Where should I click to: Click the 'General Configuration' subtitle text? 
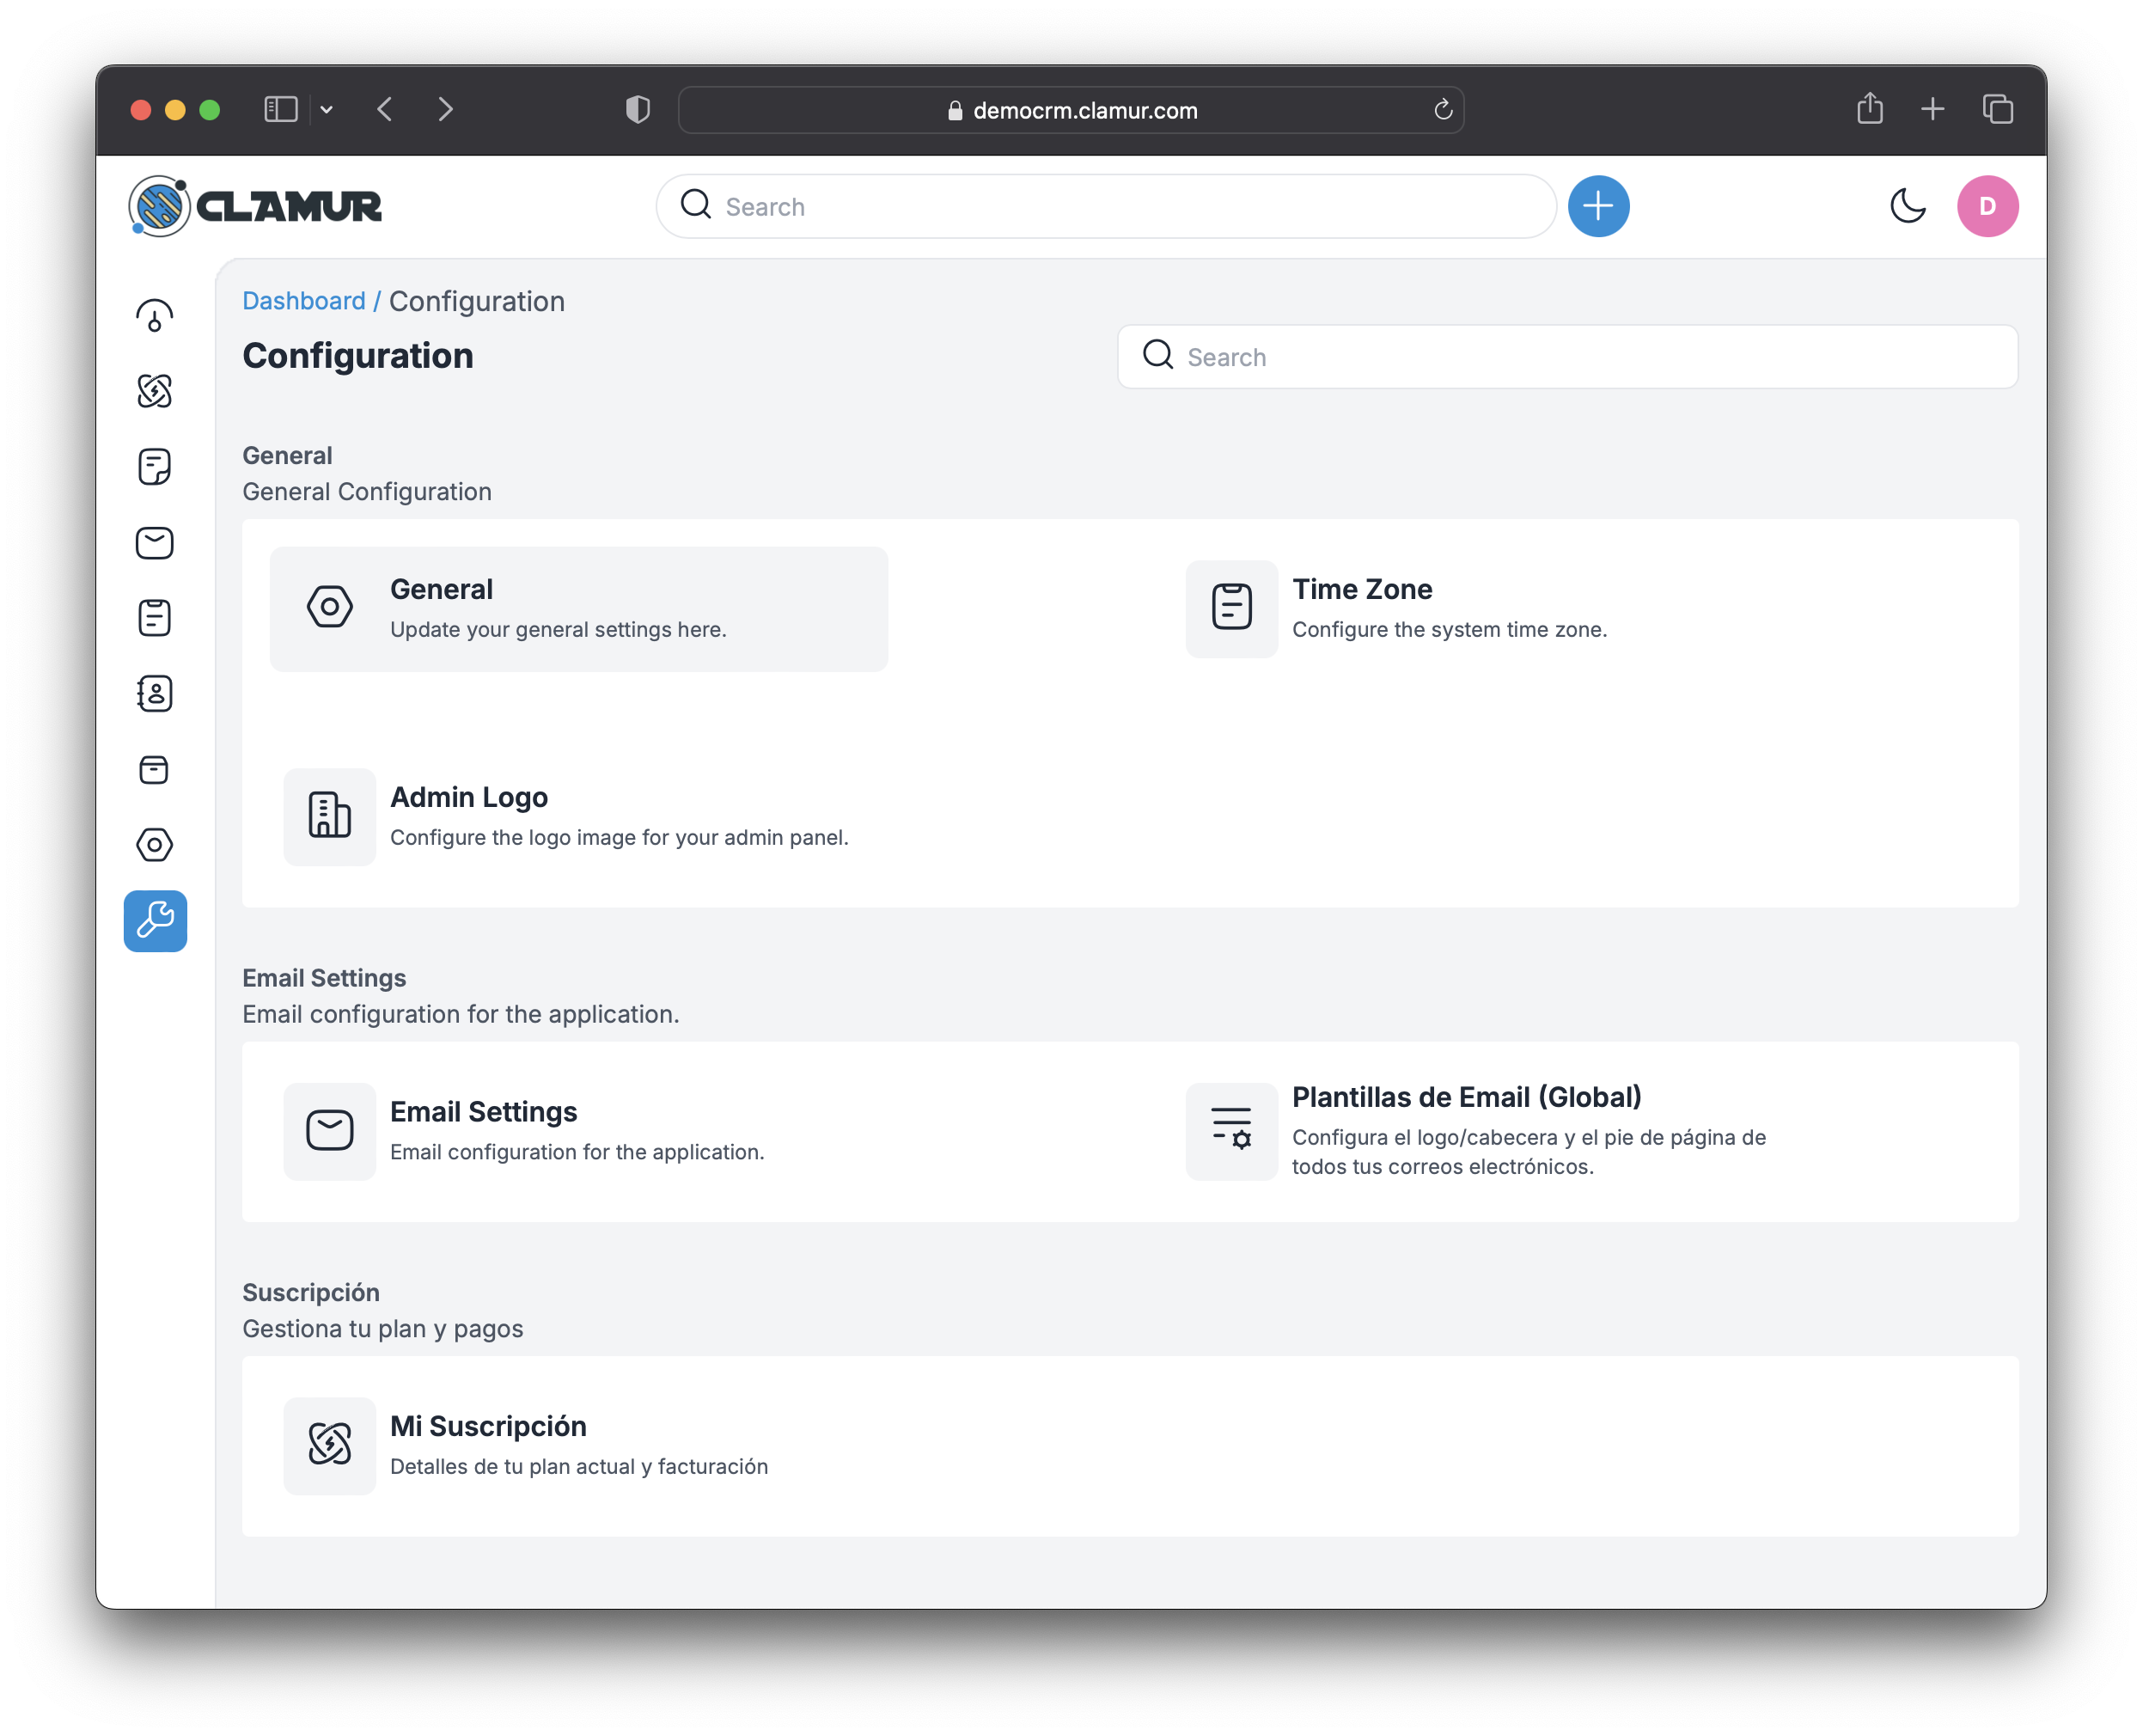click(367, 492)
